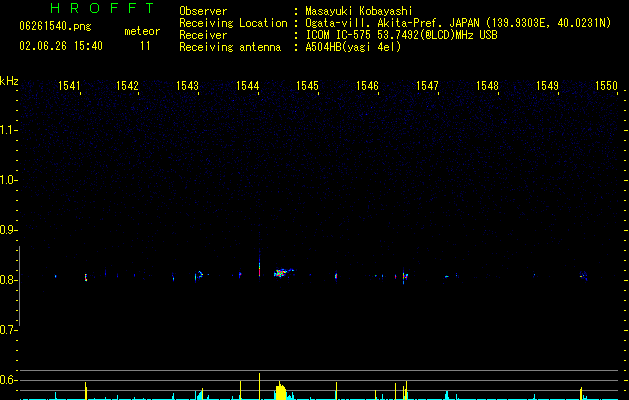This screenshot has width=629, height=400.
Task: Click the 1542 time axis marker
Action: (127, 86)
